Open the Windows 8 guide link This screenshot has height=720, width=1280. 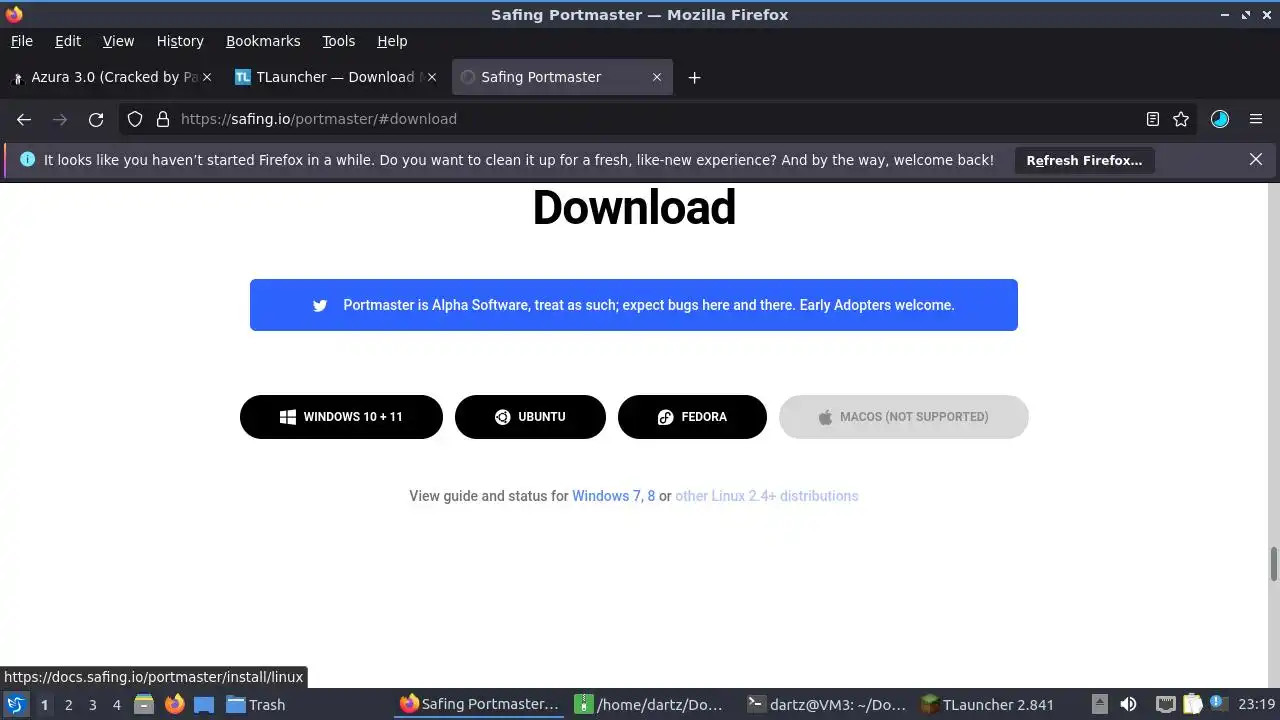[651, 496]
